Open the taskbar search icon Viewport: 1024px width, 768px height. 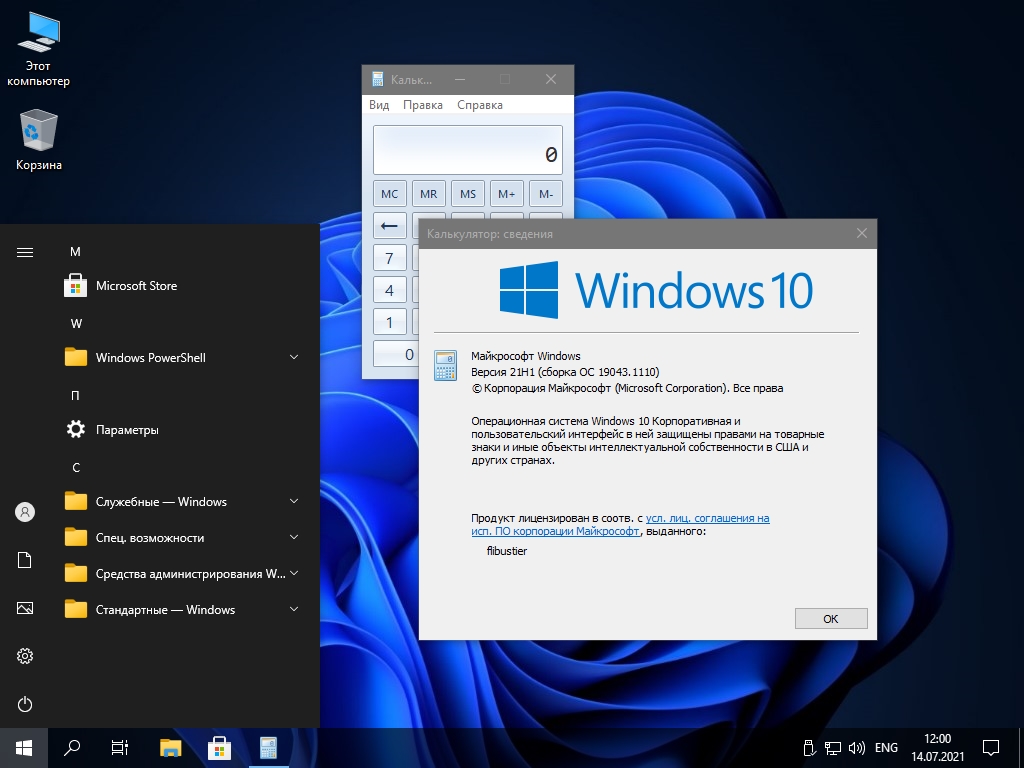[x=72, y=747]
